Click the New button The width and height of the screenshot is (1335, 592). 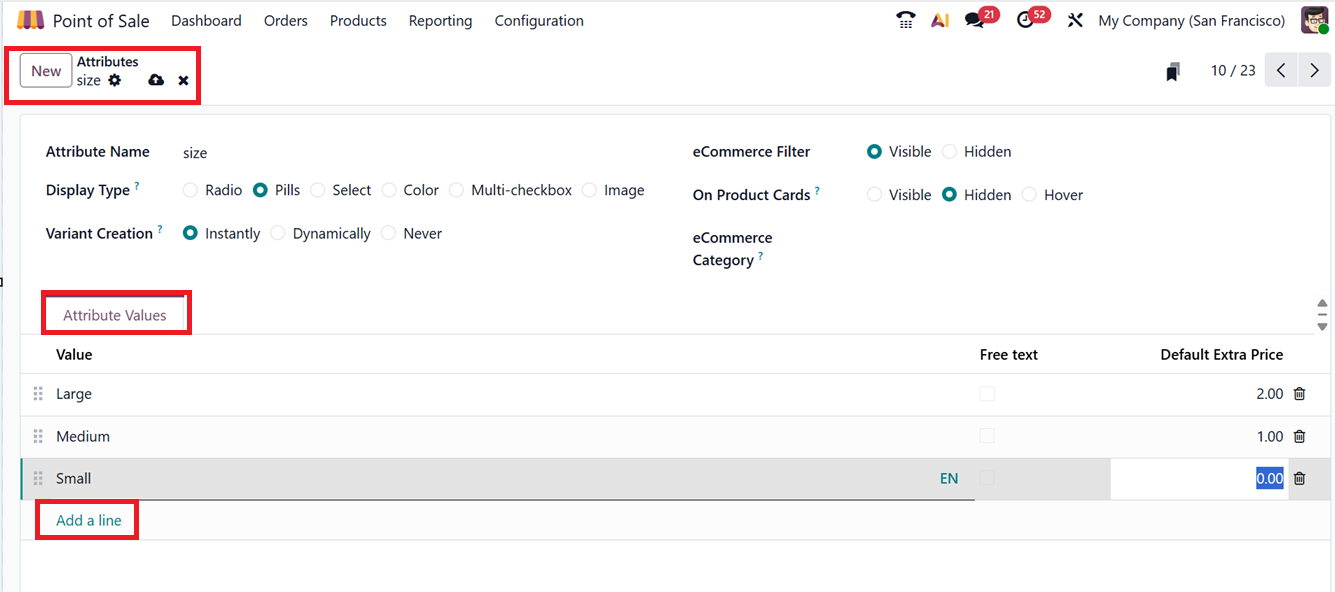click(x=46, y=71)
